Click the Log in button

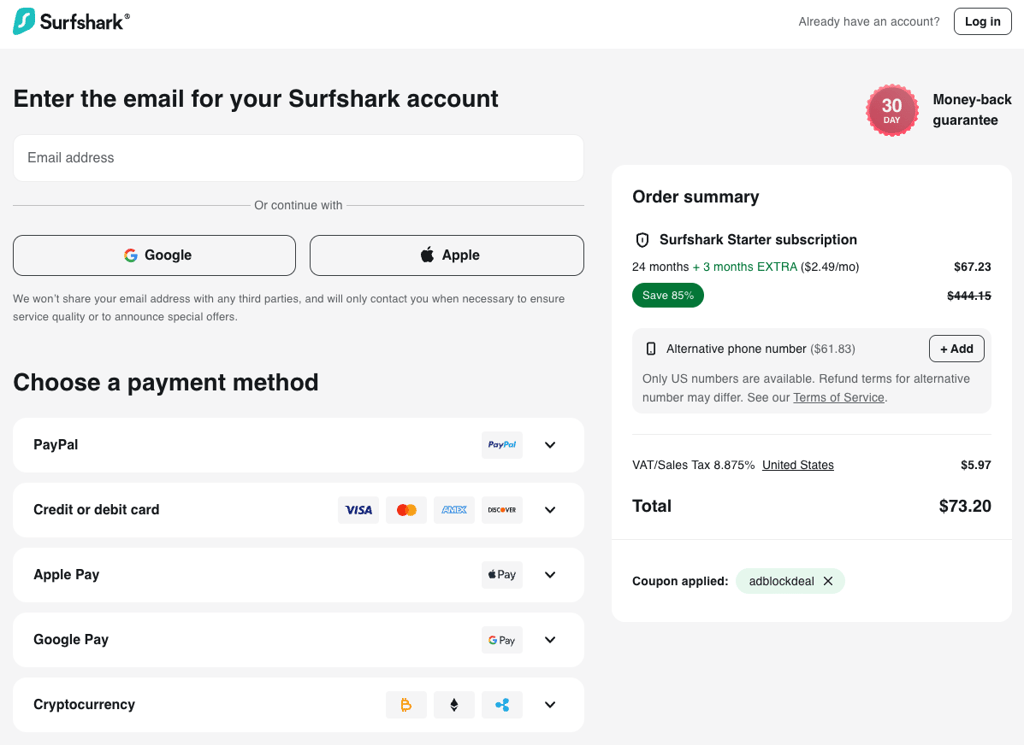(982, 22)
